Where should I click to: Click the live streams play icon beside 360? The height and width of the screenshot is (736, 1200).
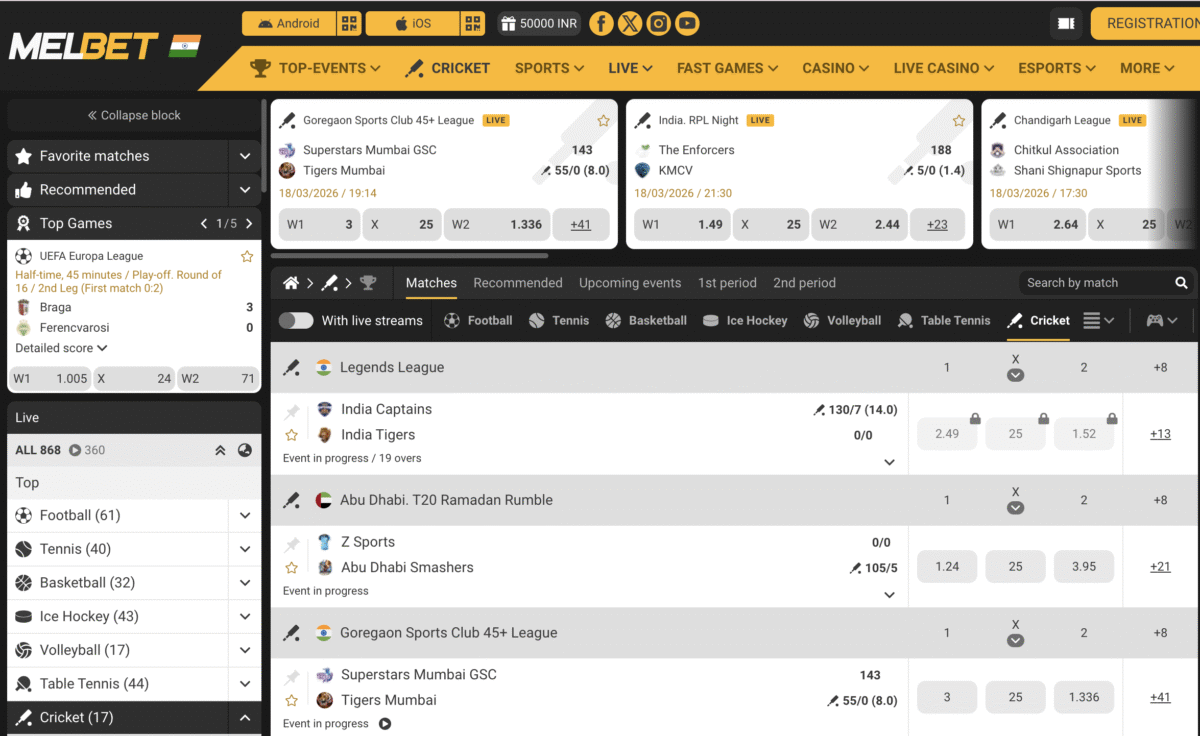point(75,450)
